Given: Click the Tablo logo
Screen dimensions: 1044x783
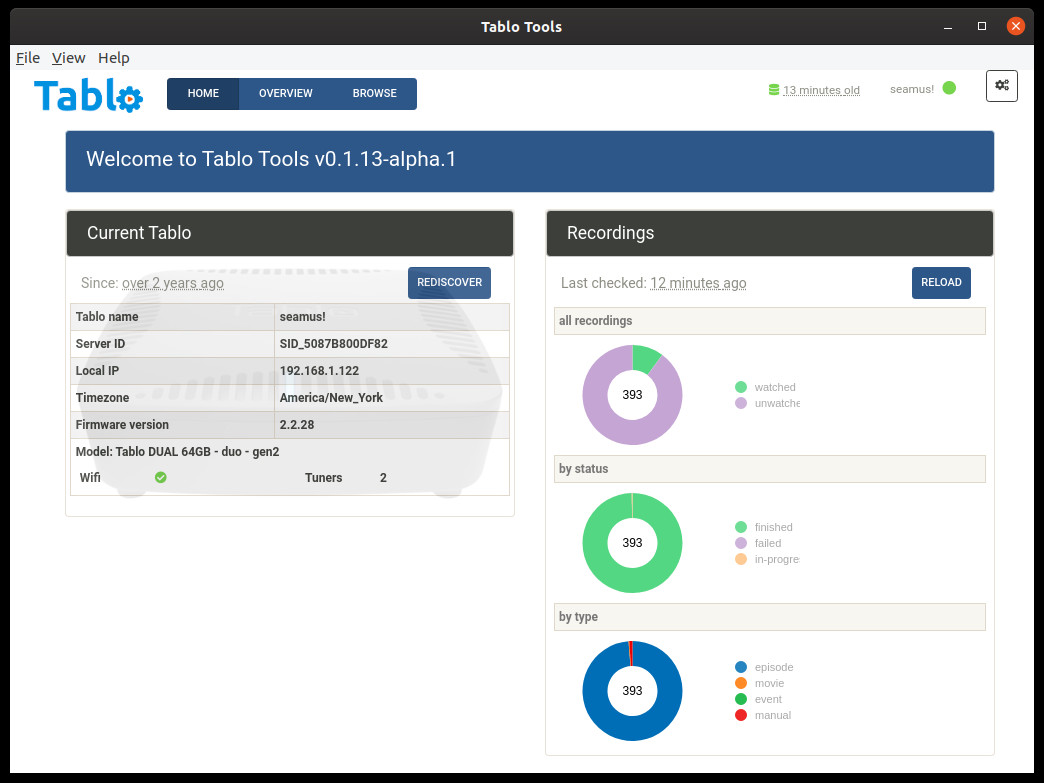Looking at the screenshot, I should (x=88, y=95).
